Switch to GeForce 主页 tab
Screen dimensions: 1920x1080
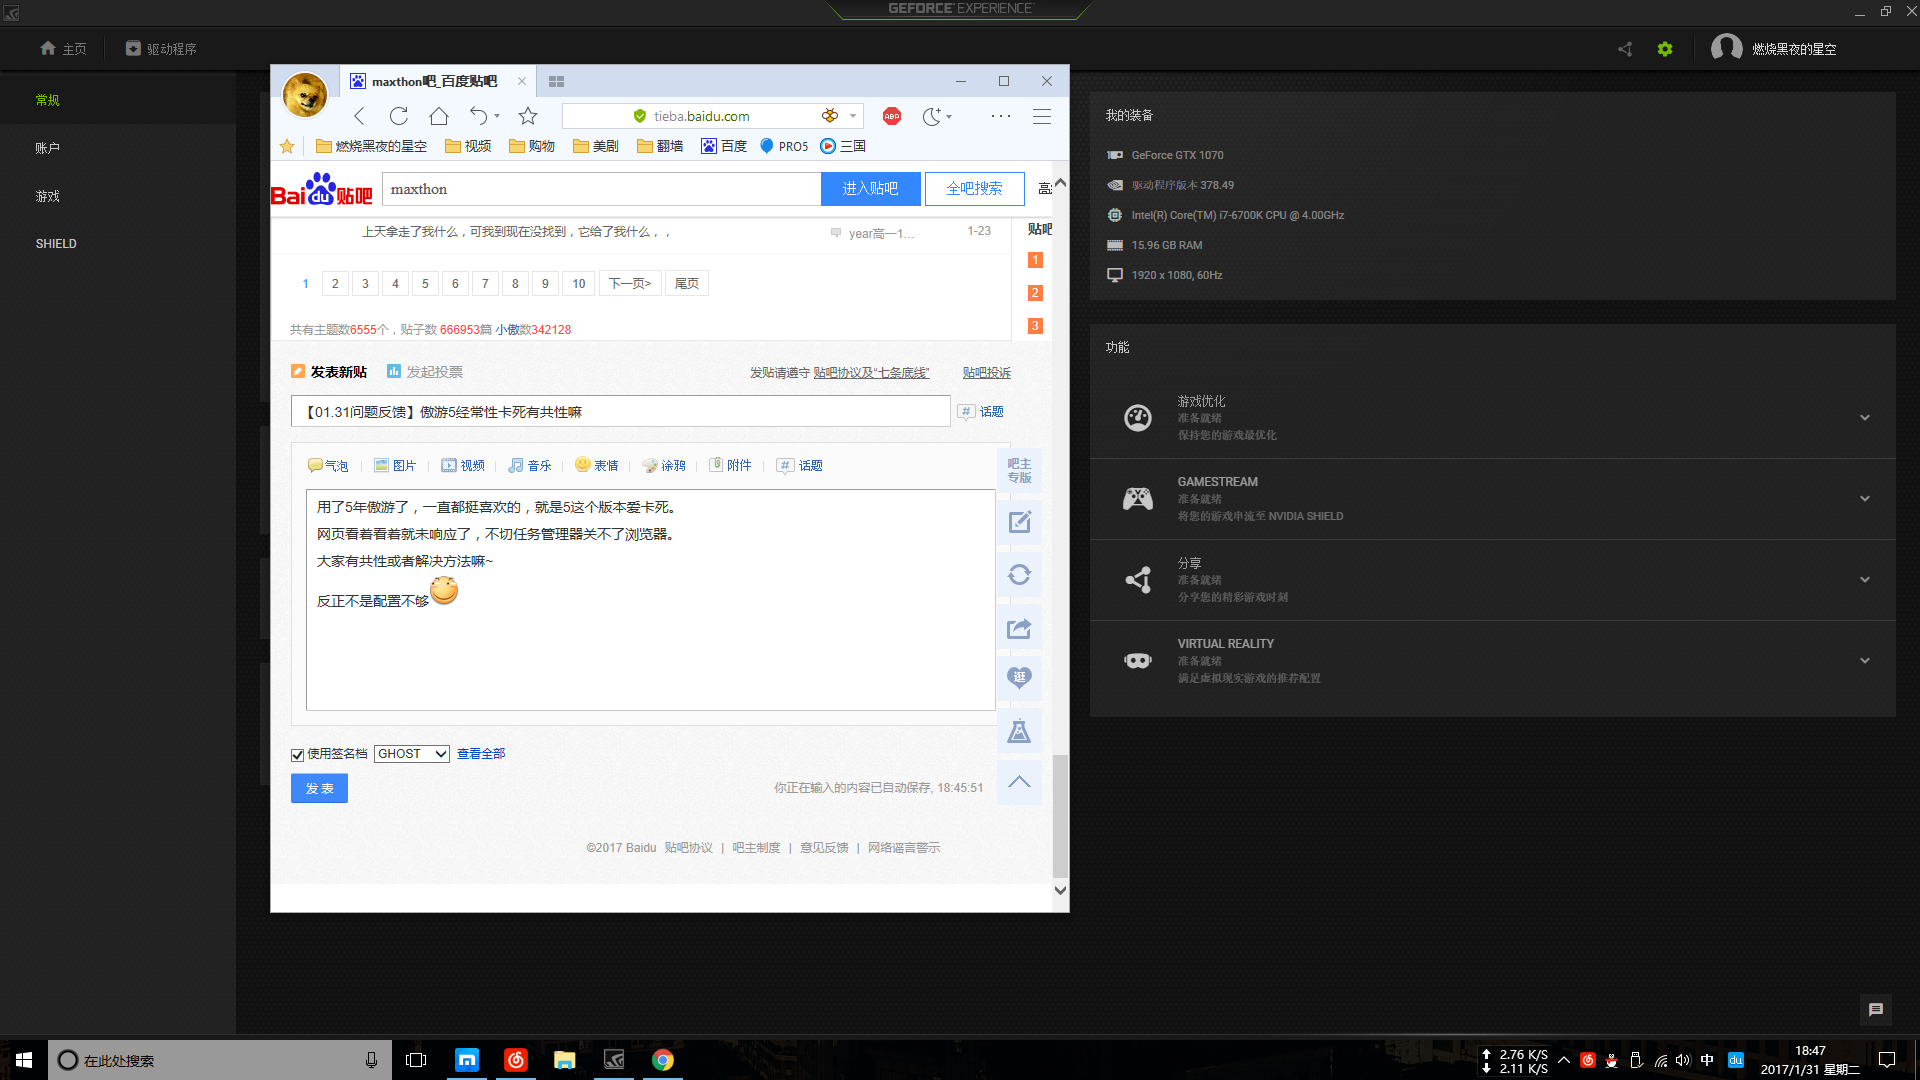(63, 49)
